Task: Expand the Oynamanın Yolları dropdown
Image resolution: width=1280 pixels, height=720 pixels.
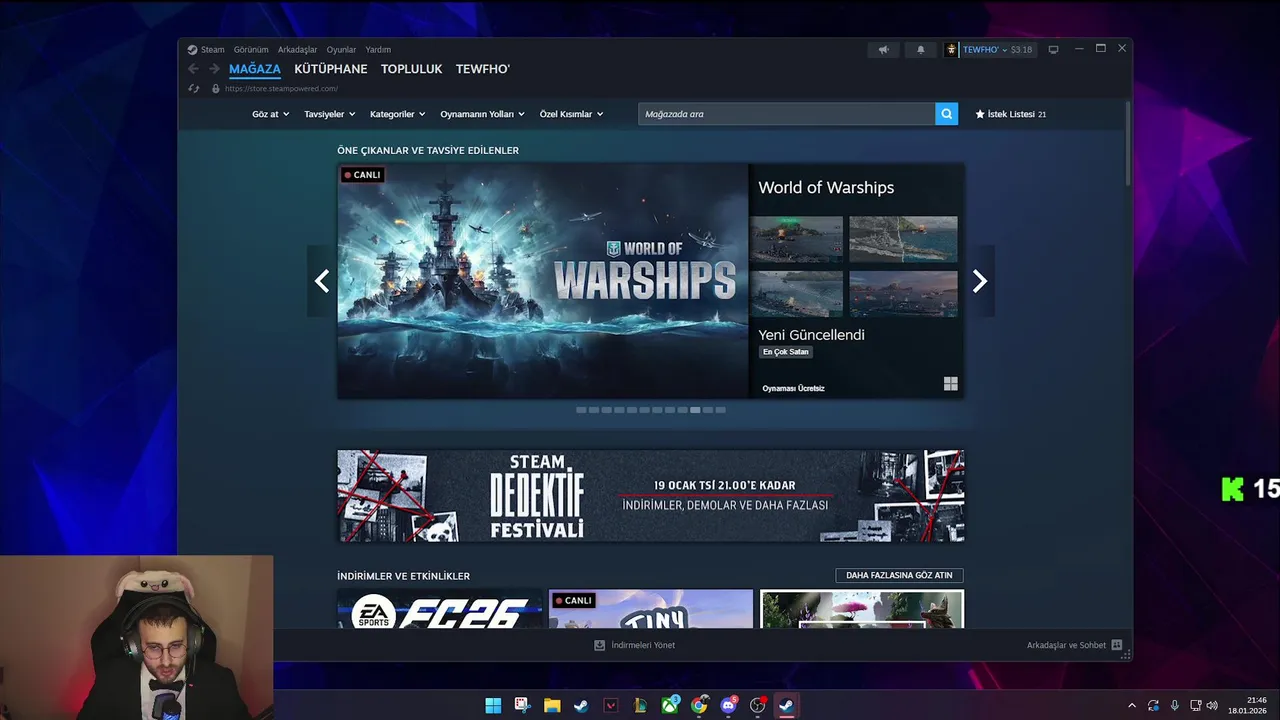Action: coord(482,114)
